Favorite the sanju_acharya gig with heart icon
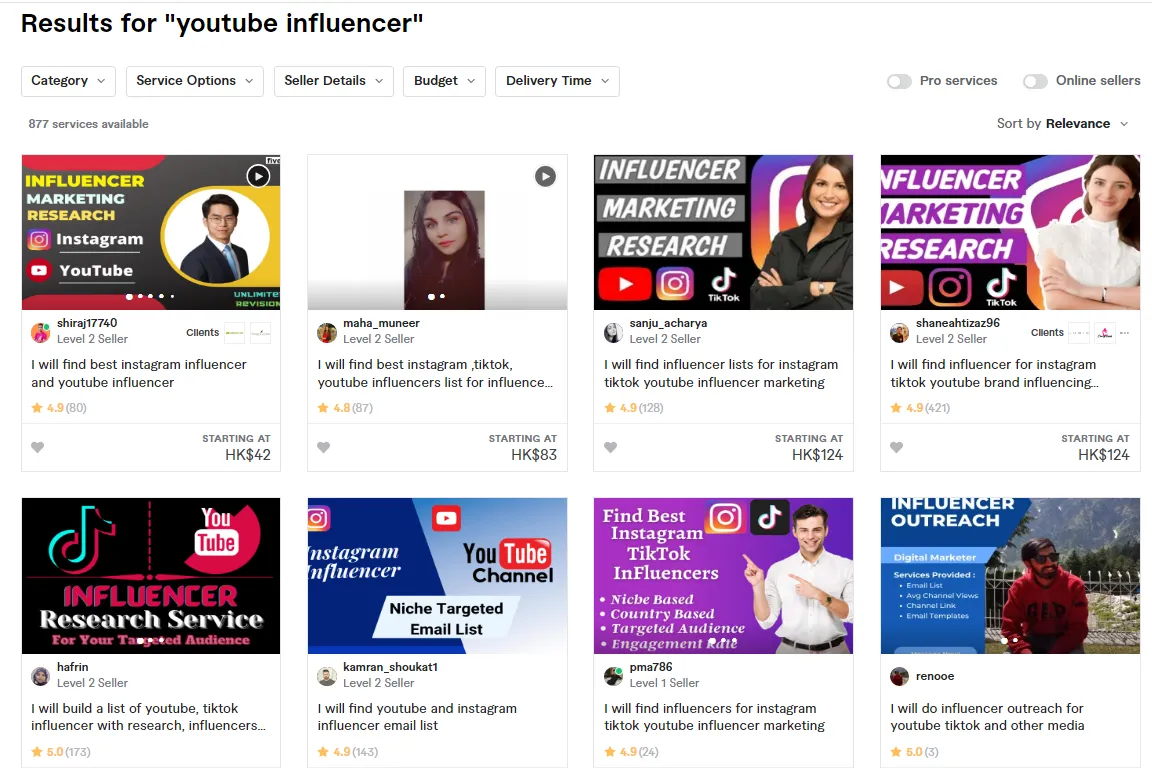 611,447
